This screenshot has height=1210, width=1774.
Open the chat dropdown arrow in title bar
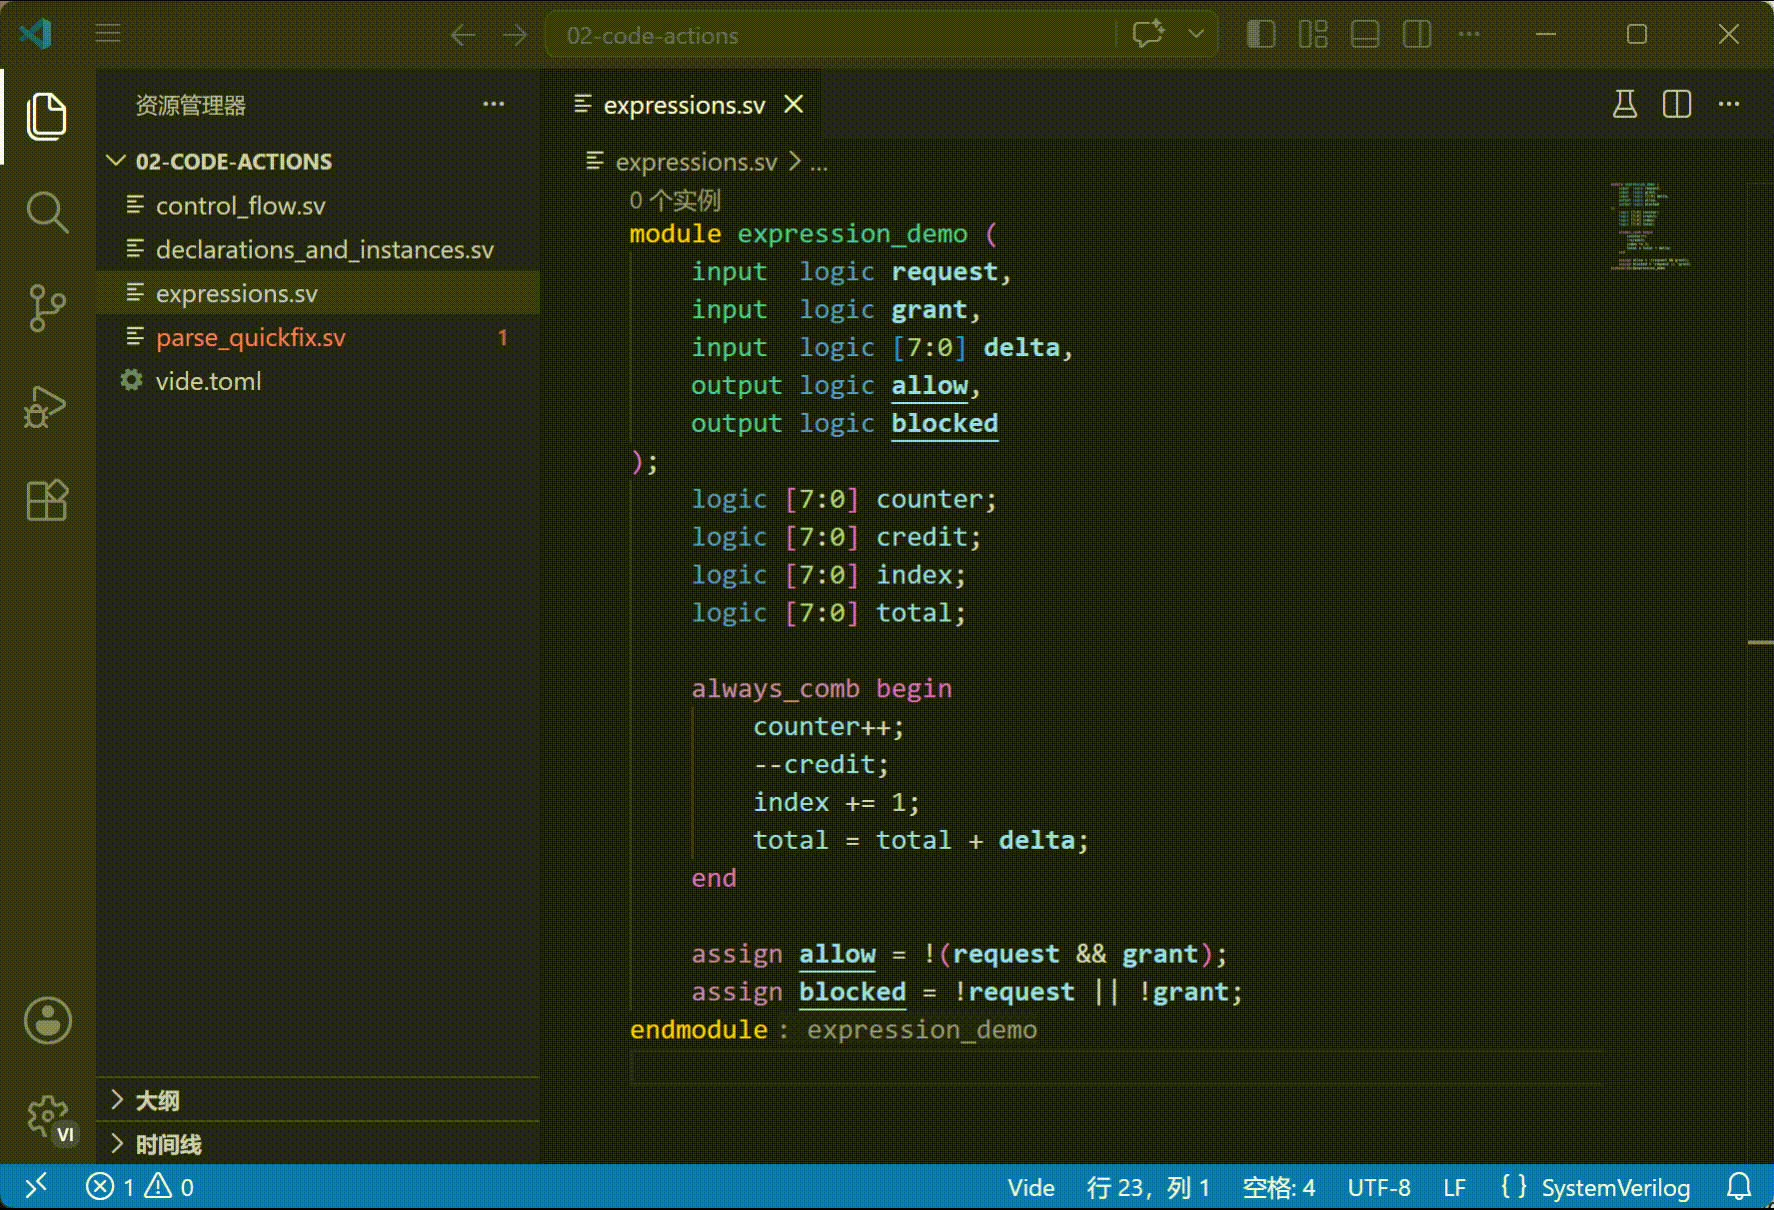click(1196, 34)
